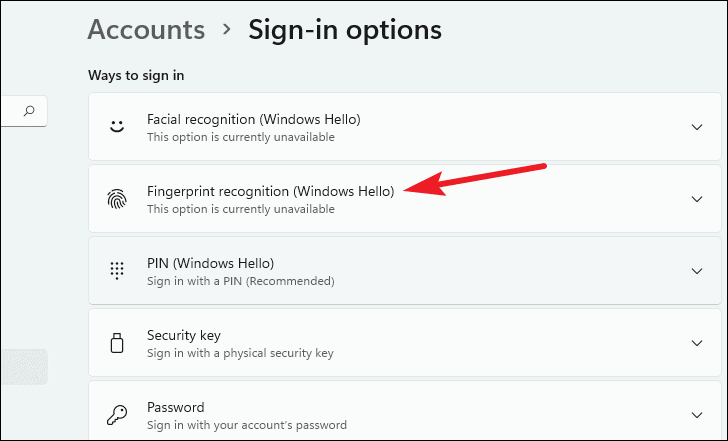The image size is (728, 441).
Task: Click the facial recognition smiley icon
Action: tap(117, 126)
